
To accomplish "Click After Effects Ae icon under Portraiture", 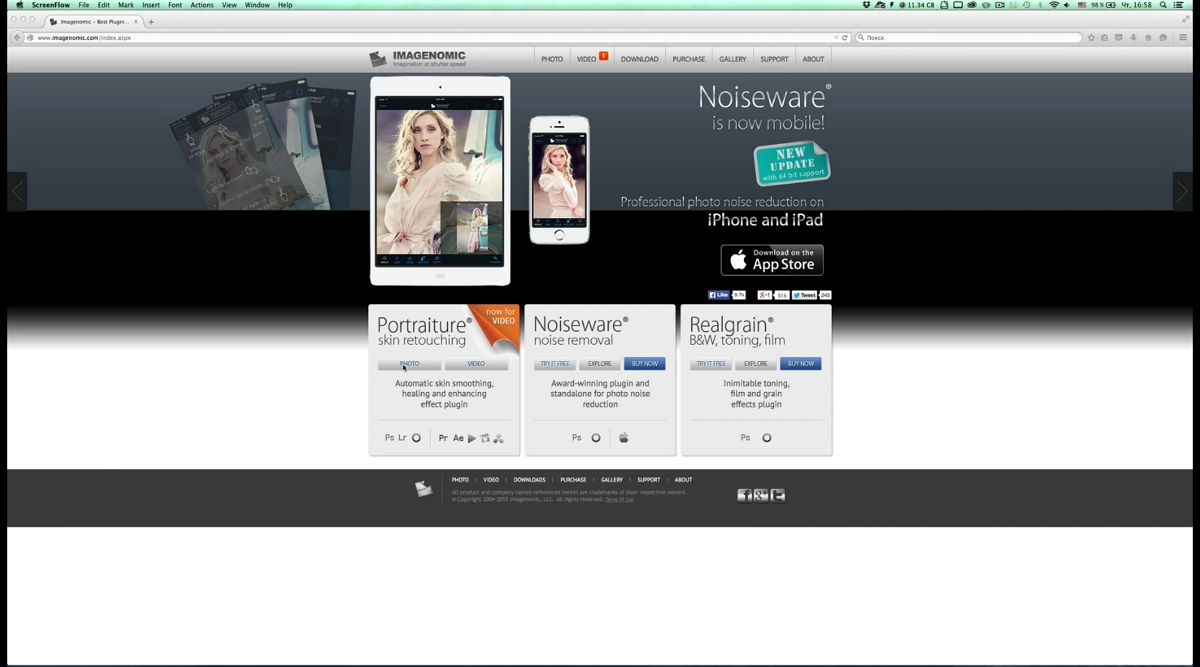I will (458, 438).
